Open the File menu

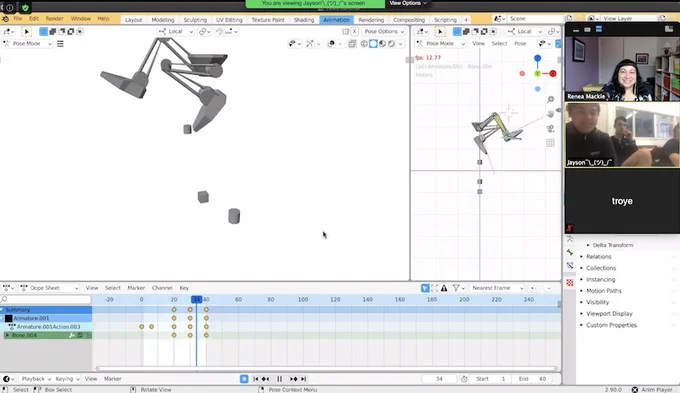coord(18,19)
